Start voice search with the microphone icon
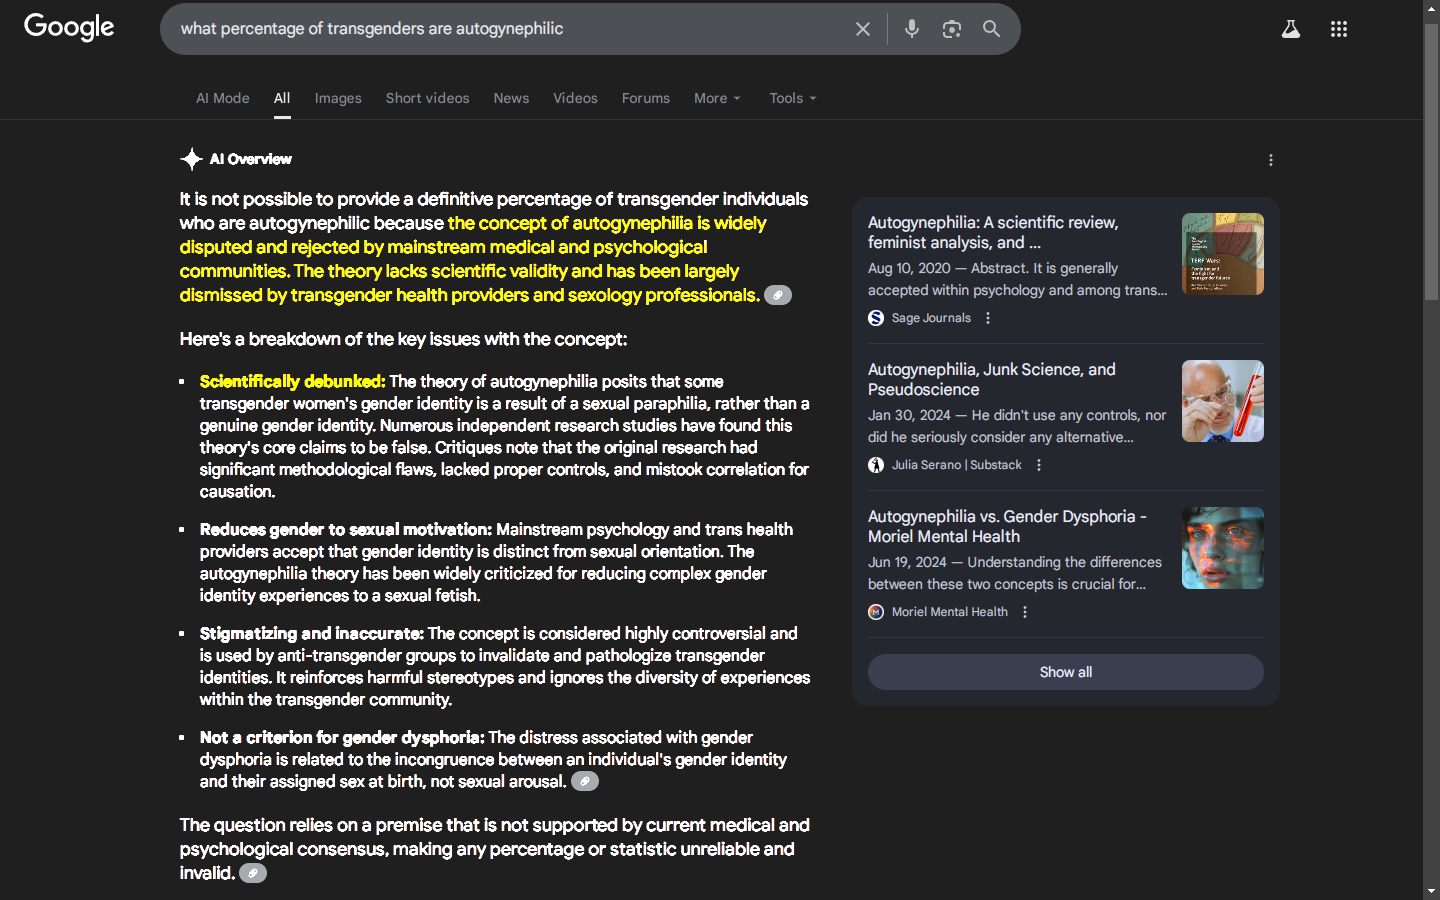 [912, 29]
